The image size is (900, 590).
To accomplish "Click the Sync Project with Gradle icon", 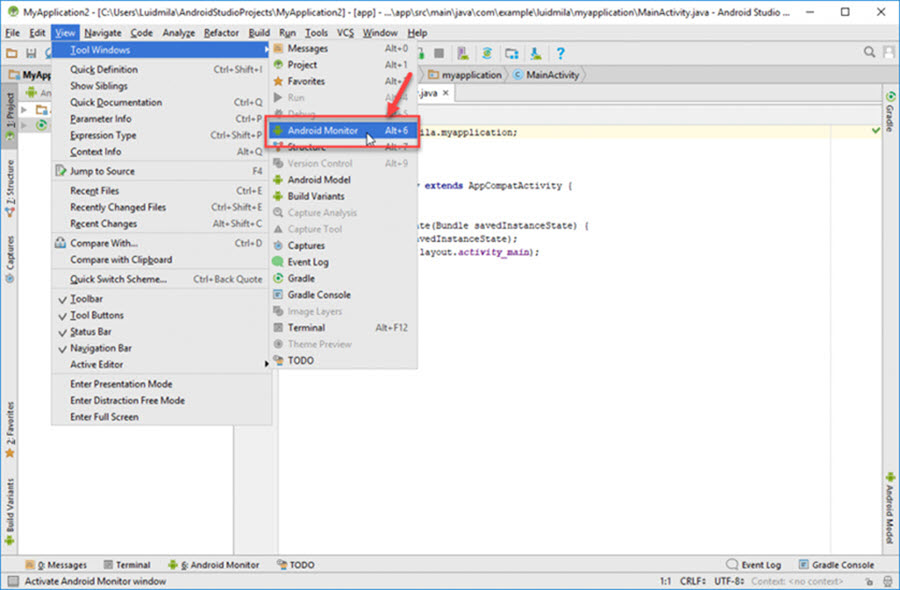I will (x=487, y=53).
